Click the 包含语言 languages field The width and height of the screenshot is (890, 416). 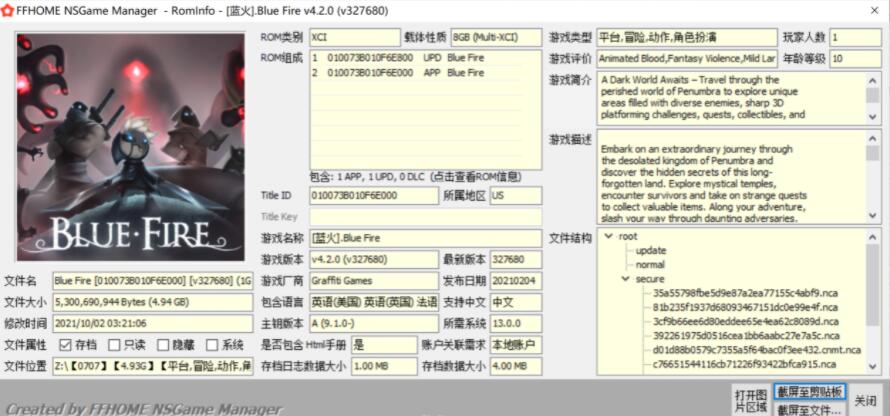[374, 302]
